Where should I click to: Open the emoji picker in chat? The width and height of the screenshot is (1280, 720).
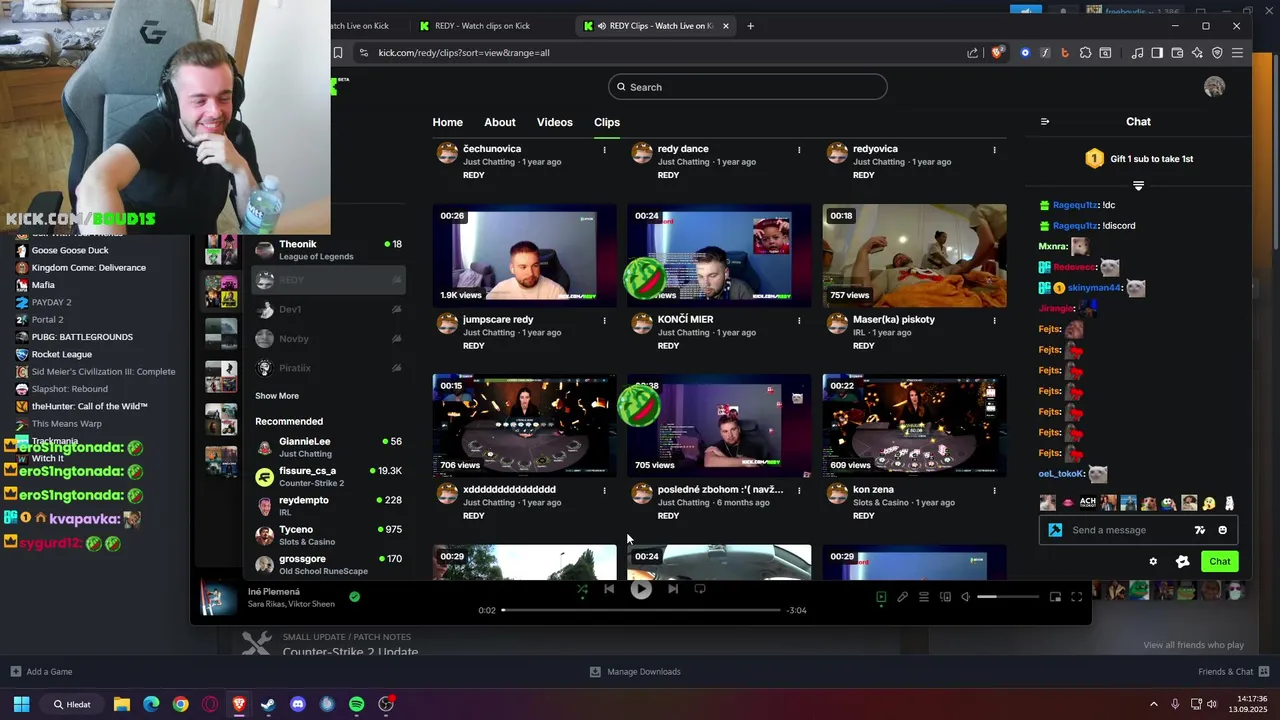[x=1222, y=530]
